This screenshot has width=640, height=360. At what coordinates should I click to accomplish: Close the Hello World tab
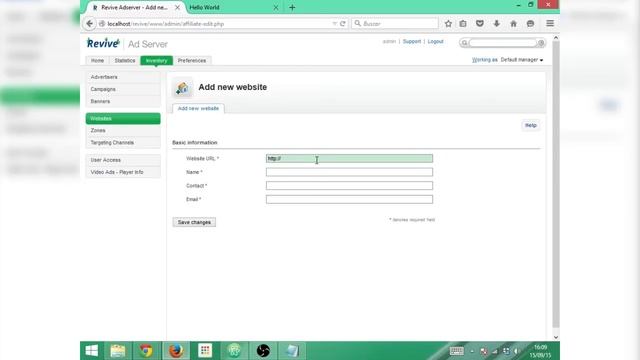pos(276,7)
